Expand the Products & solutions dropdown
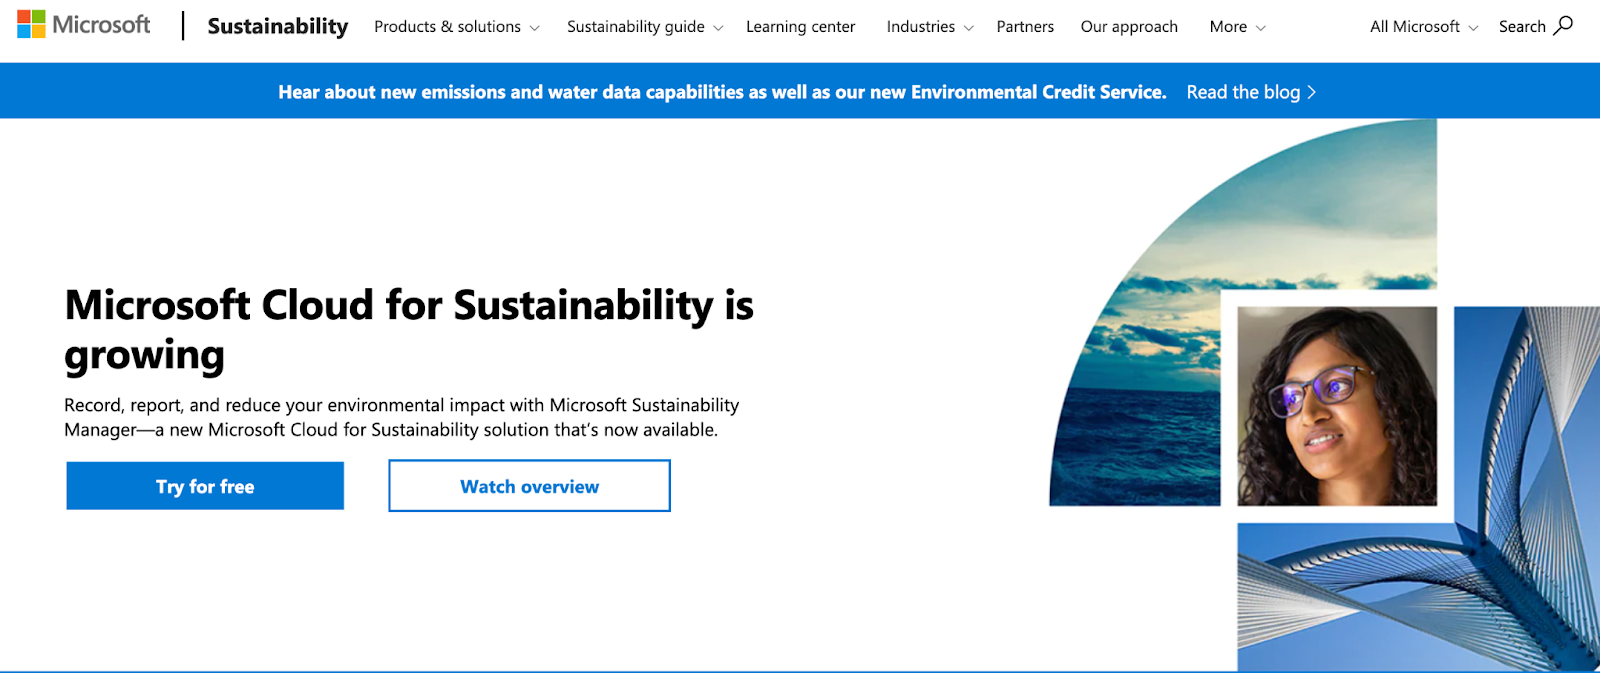The height and width of the screenshot is (673, 1600). (x=456, y=27)
